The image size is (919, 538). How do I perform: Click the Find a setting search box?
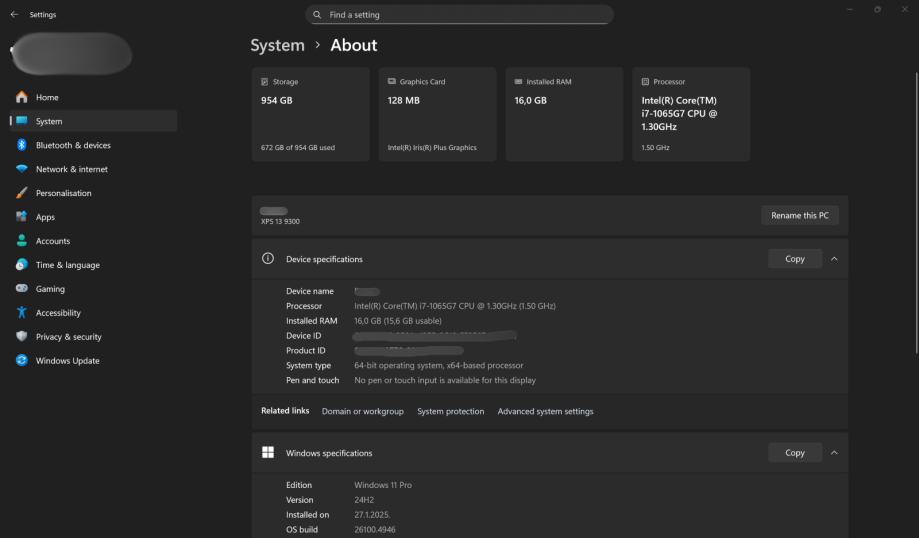point(459,15)
